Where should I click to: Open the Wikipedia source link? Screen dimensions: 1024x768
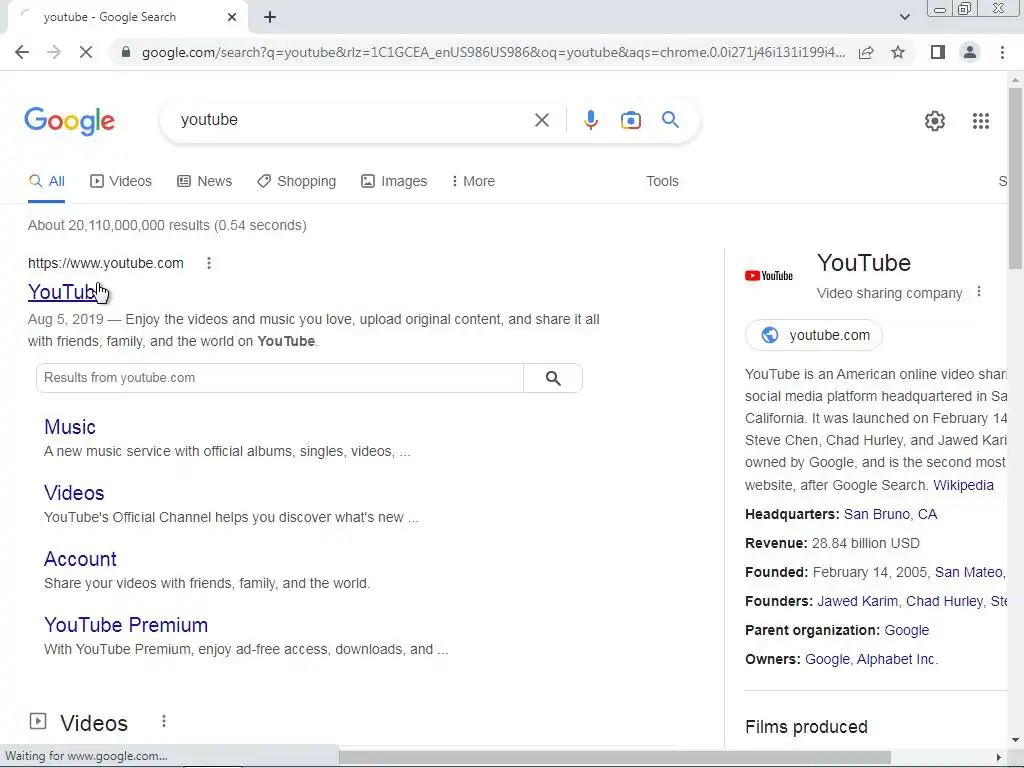(963, 485)
